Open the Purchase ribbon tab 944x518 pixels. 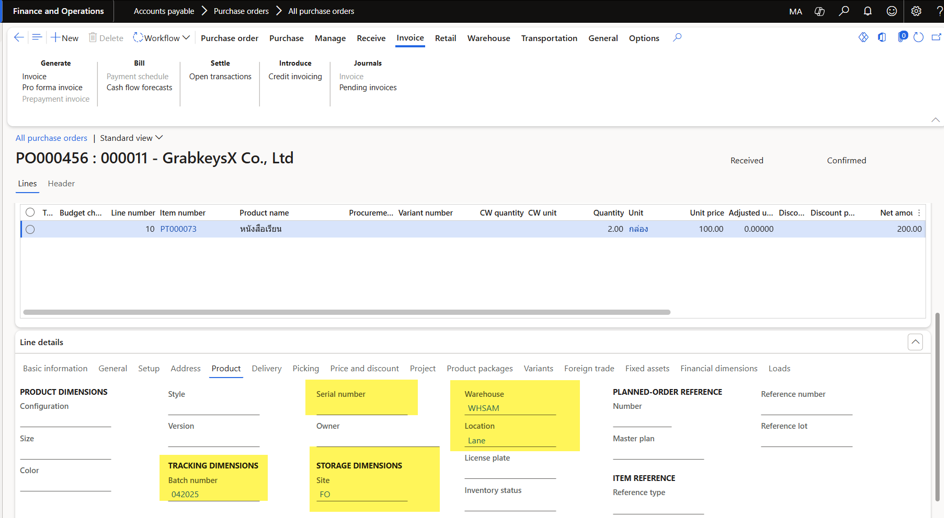point(287,38)
